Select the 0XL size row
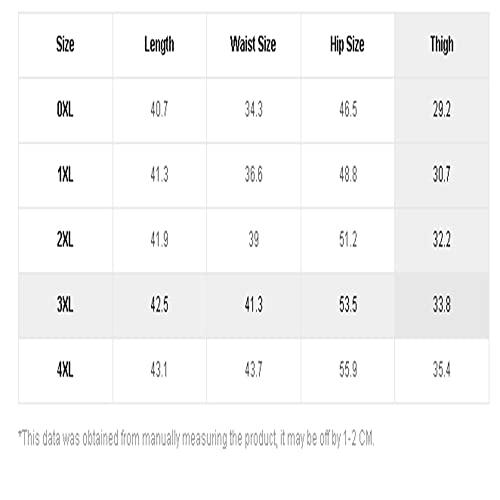This screenshot has height=500, width=500. 254,110
